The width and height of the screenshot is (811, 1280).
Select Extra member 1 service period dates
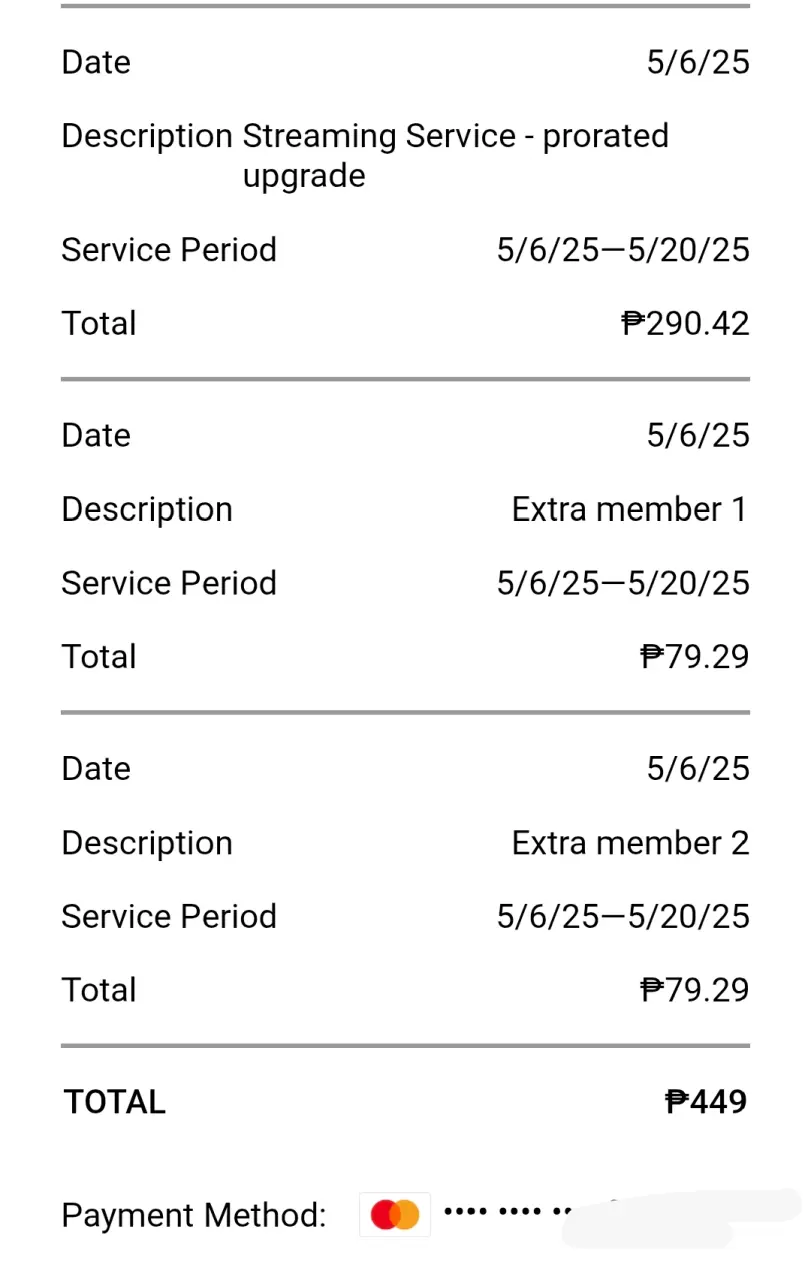(x=623, y=583)
